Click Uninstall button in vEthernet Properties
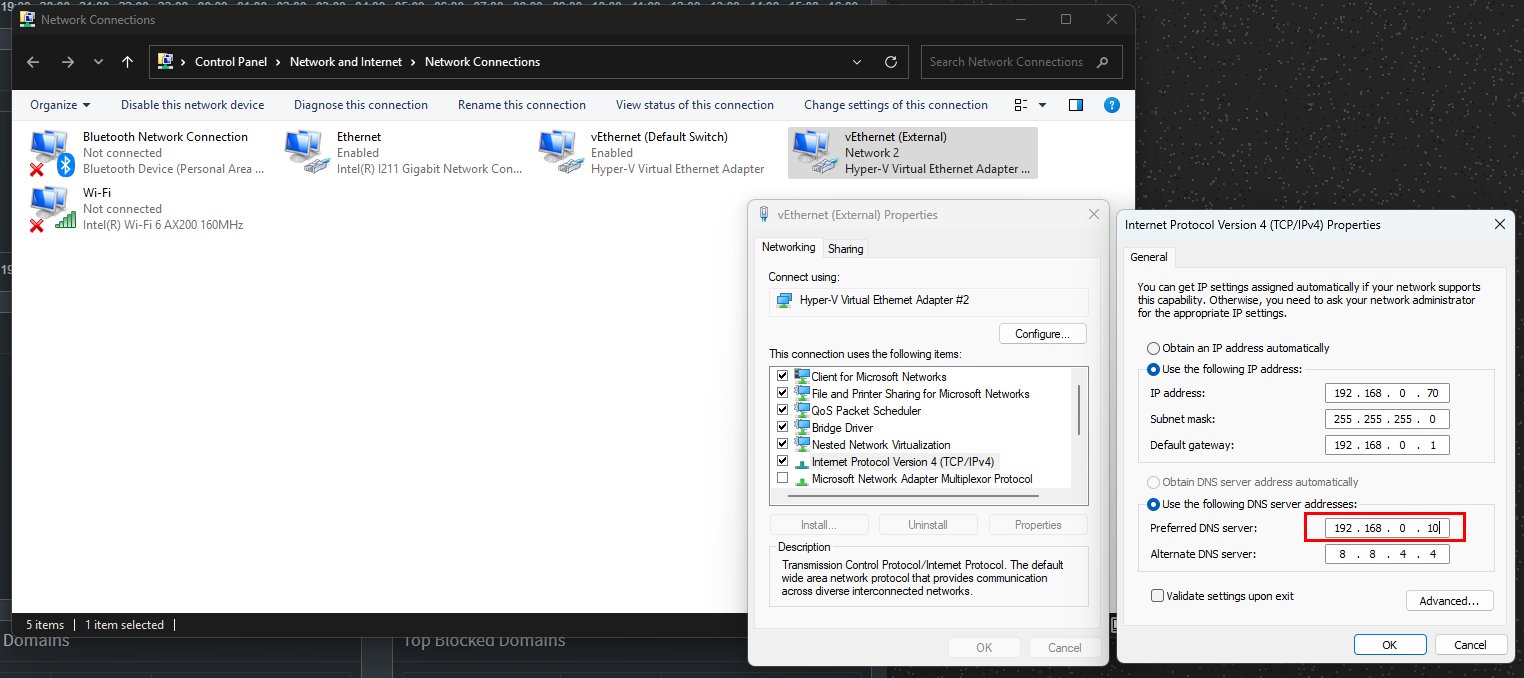 (x=928, y=525)
